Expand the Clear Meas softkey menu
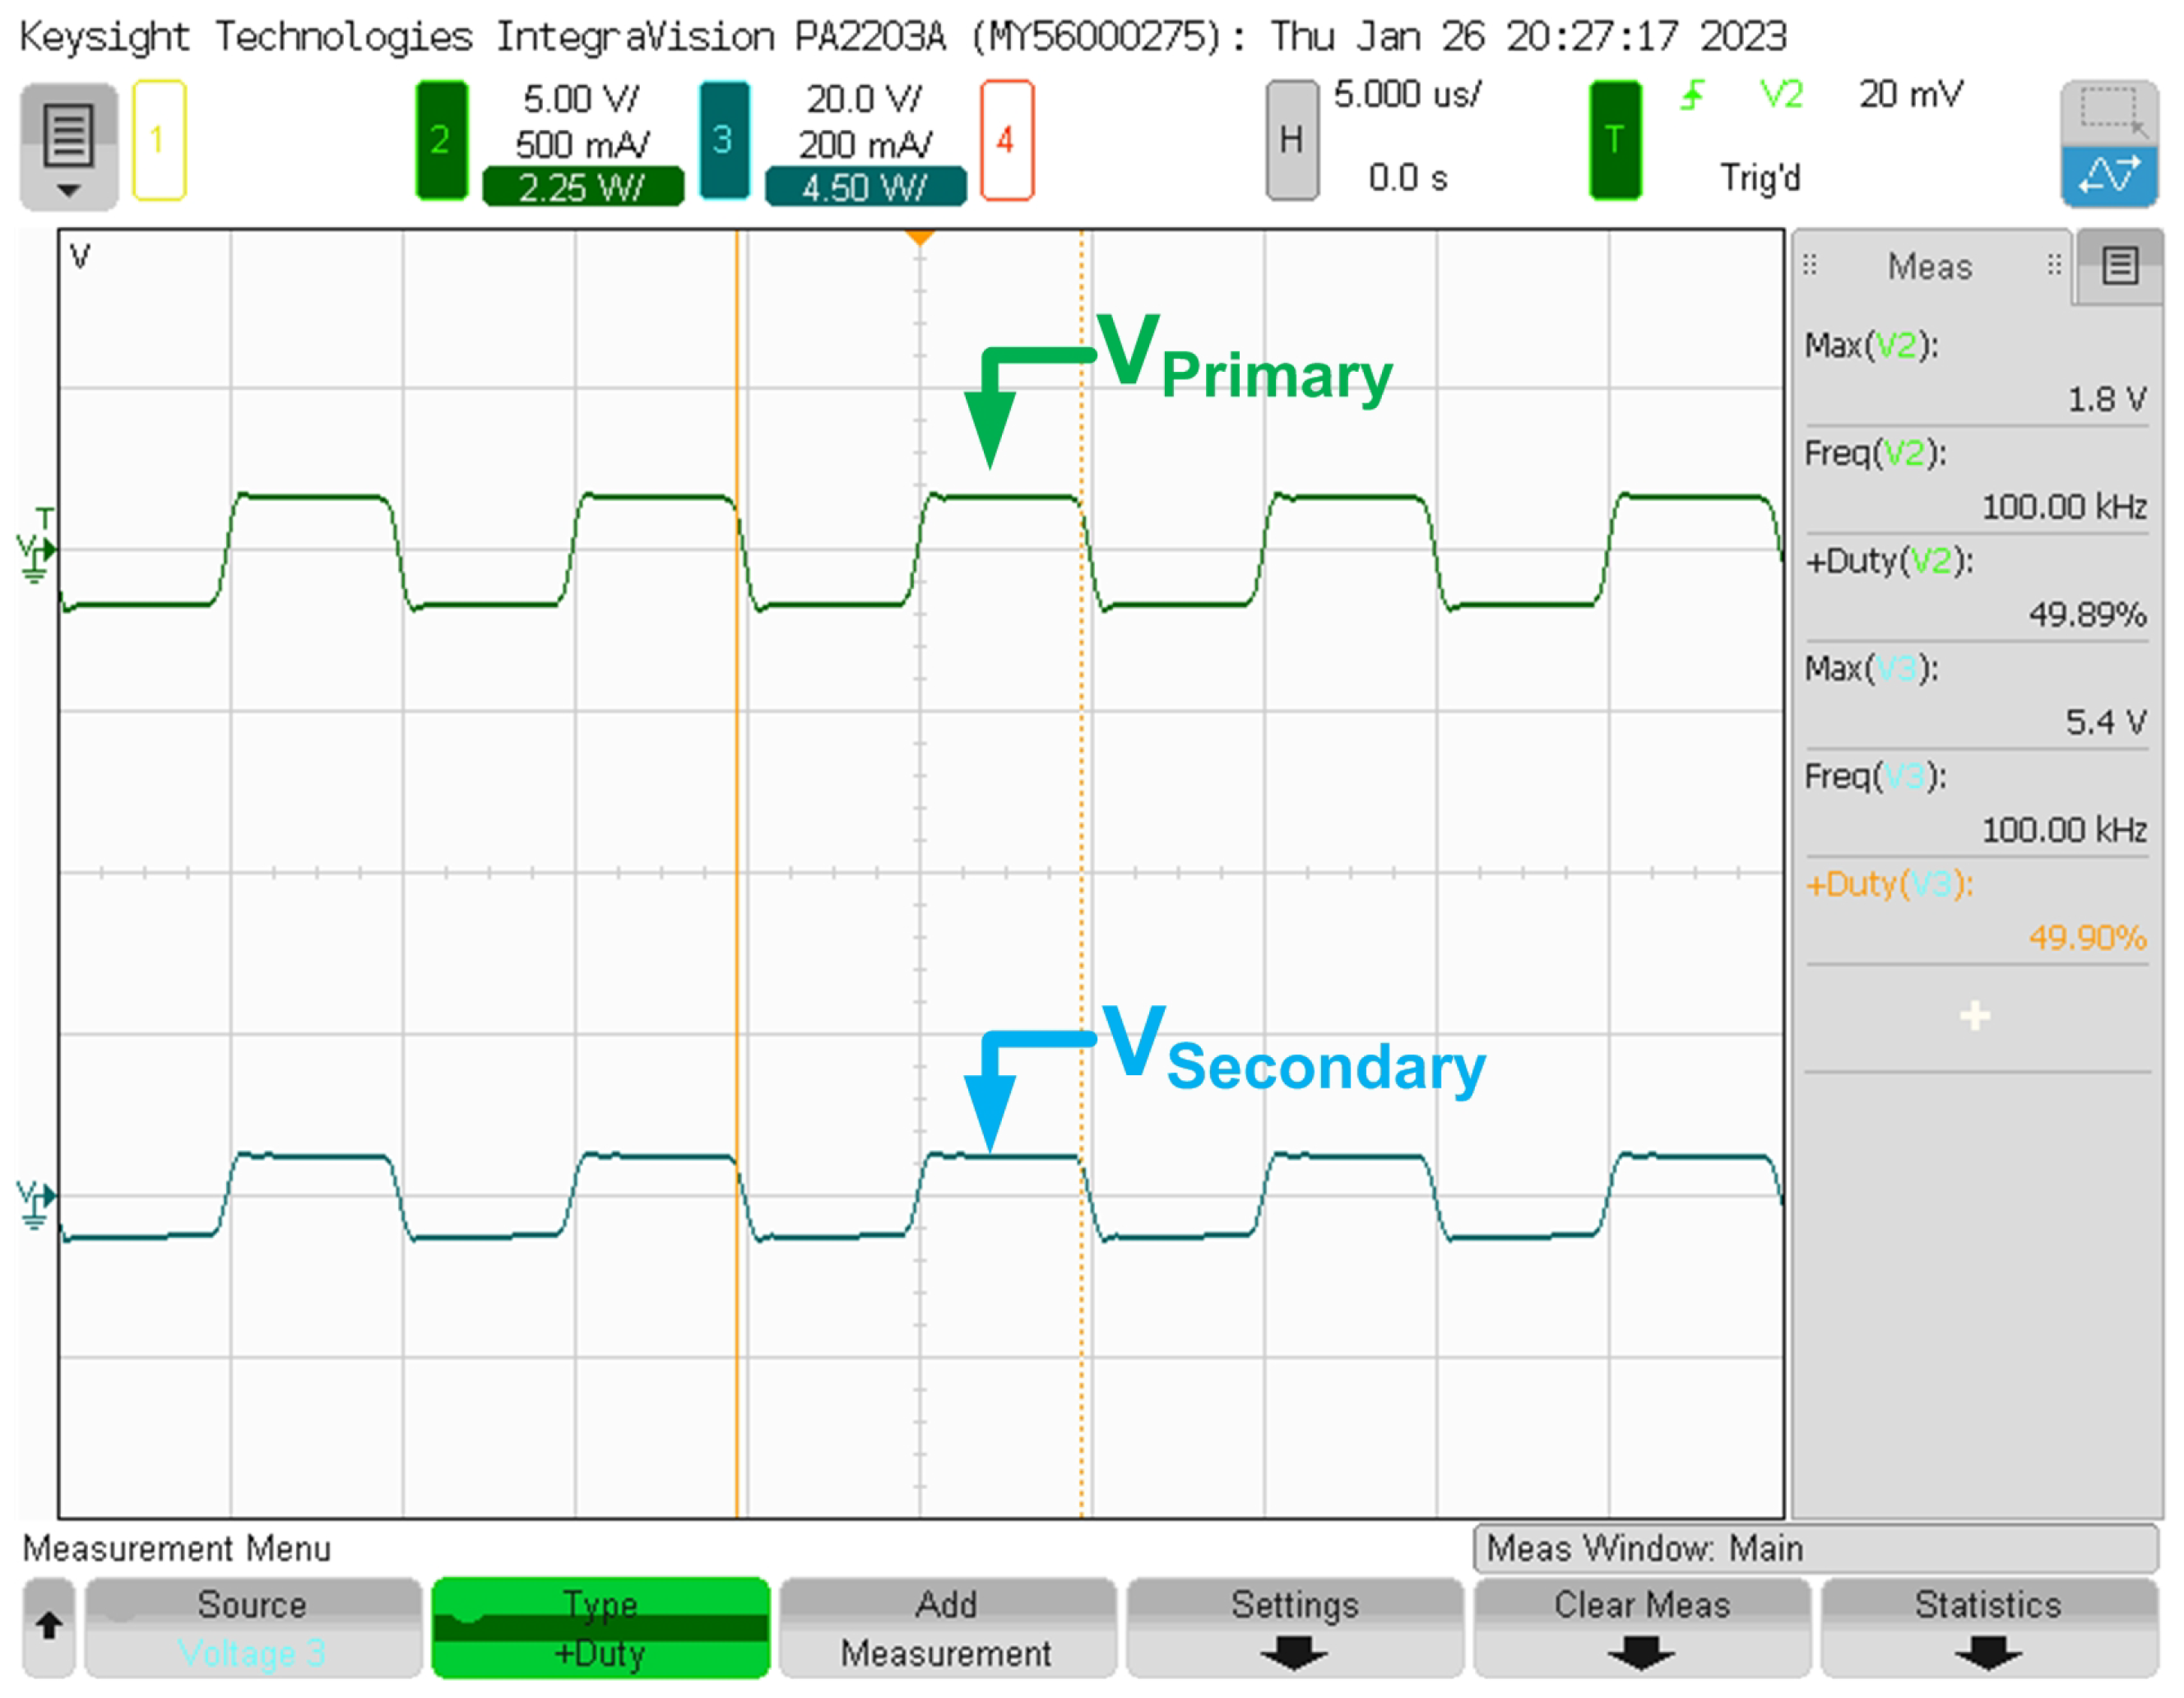The width and height of the screenshot is (2184, 1698). [x=1641, y=1627]
